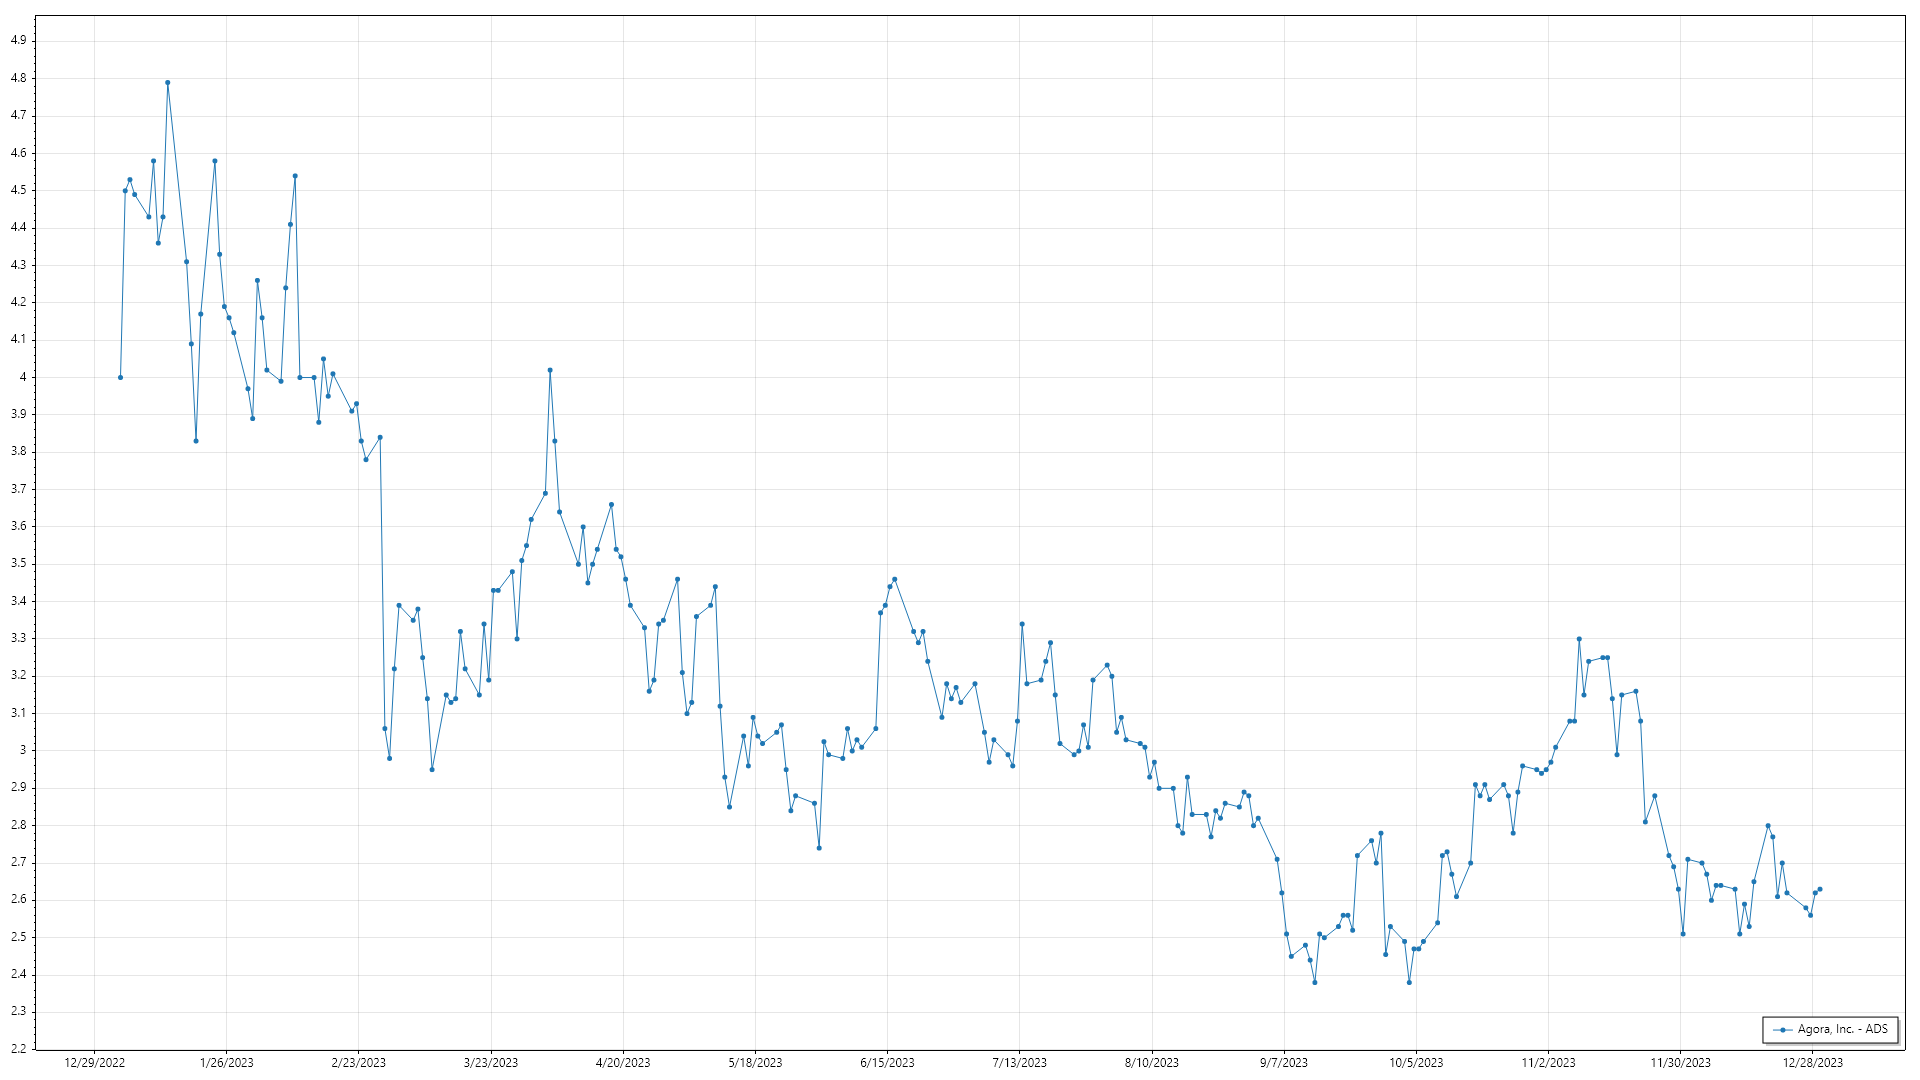Click the last data point in the series
Image resolution: width=1920 pixels, height=1080 pixels.
pyautogui.click(x=1820, y=889)
